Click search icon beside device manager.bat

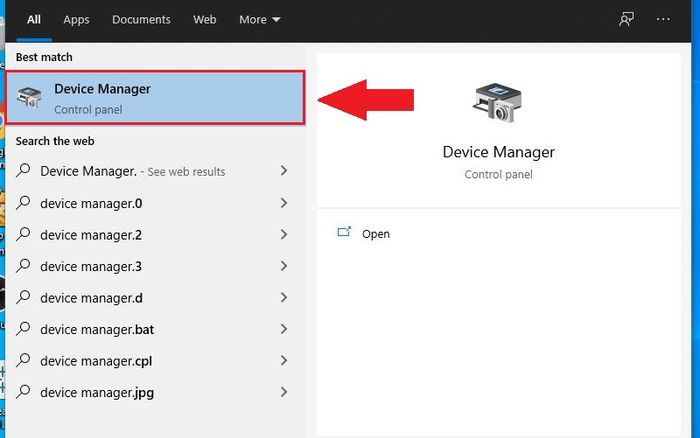click(23, 329)
